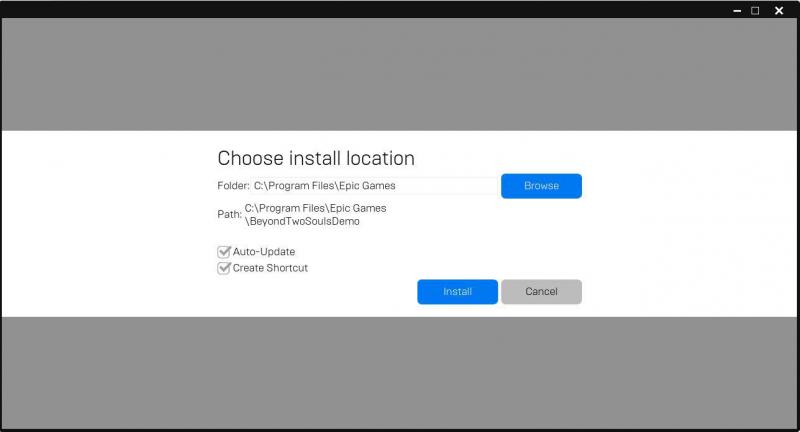Click the 'BeyondTwoSoulsDemo' path text
This screenshot has height=432, width=800.
302,221
